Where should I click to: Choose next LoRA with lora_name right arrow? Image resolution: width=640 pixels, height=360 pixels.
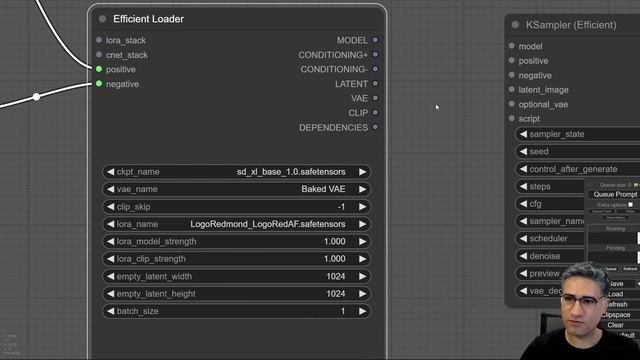362,224
